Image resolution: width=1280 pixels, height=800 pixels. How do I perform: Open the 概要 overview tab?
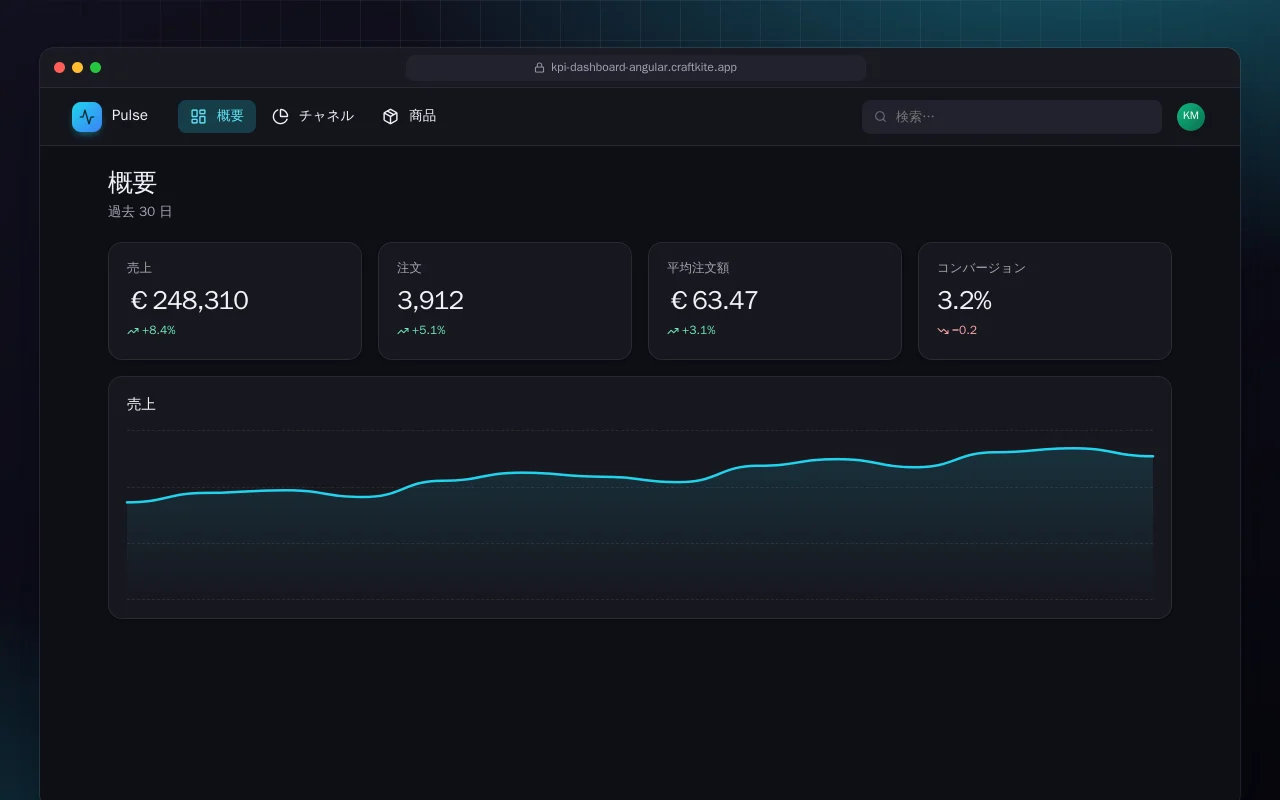coord(217,116)
